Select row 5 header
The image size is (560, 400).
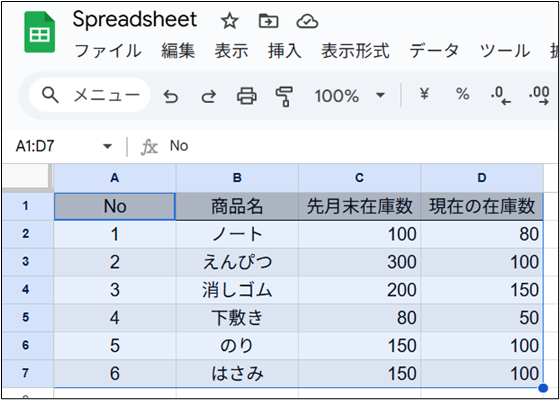(x=28, y=318)
